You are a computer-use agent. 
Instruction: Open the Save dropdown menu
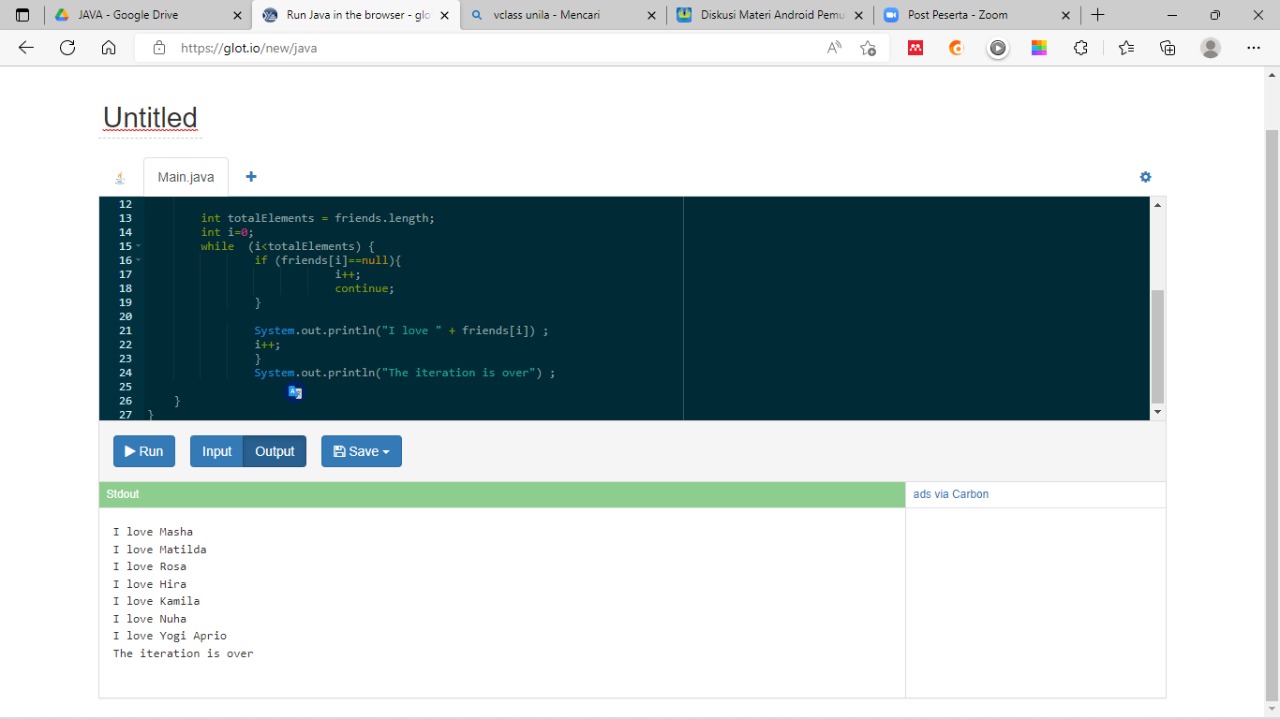[361, 451]
